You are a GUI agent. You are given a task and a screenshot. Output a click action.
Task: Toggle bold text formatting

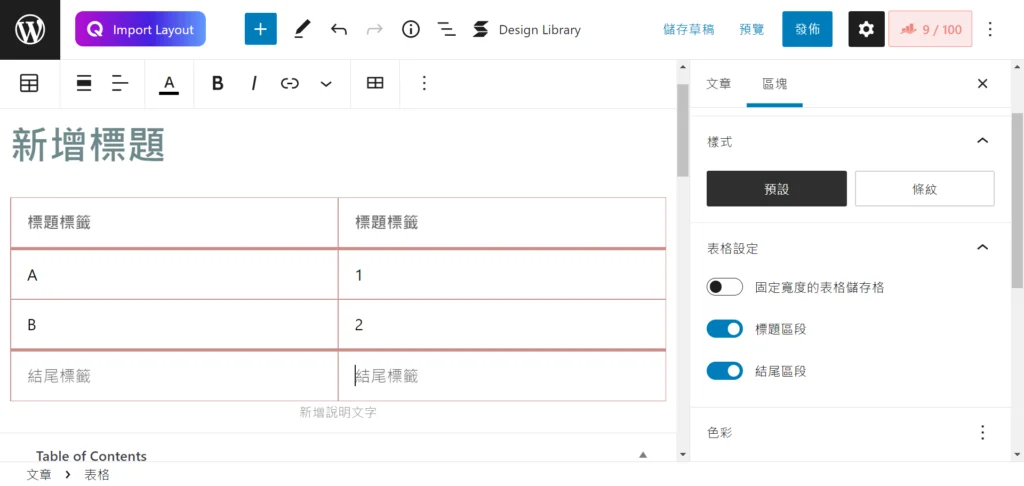(x=218, y=83)
